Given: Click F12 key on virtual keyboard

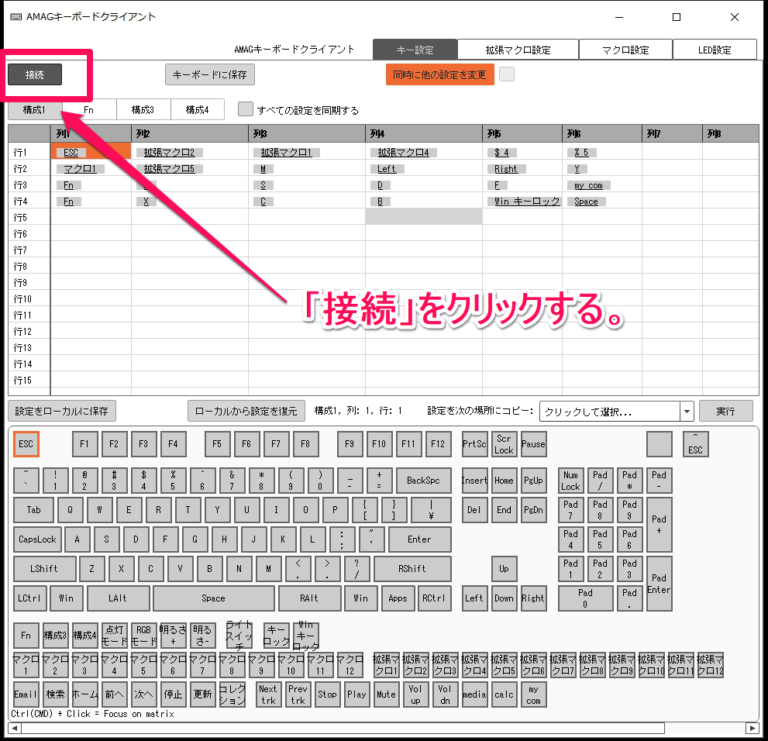Looking at the screenshot, I should click(x=438, y=444).
